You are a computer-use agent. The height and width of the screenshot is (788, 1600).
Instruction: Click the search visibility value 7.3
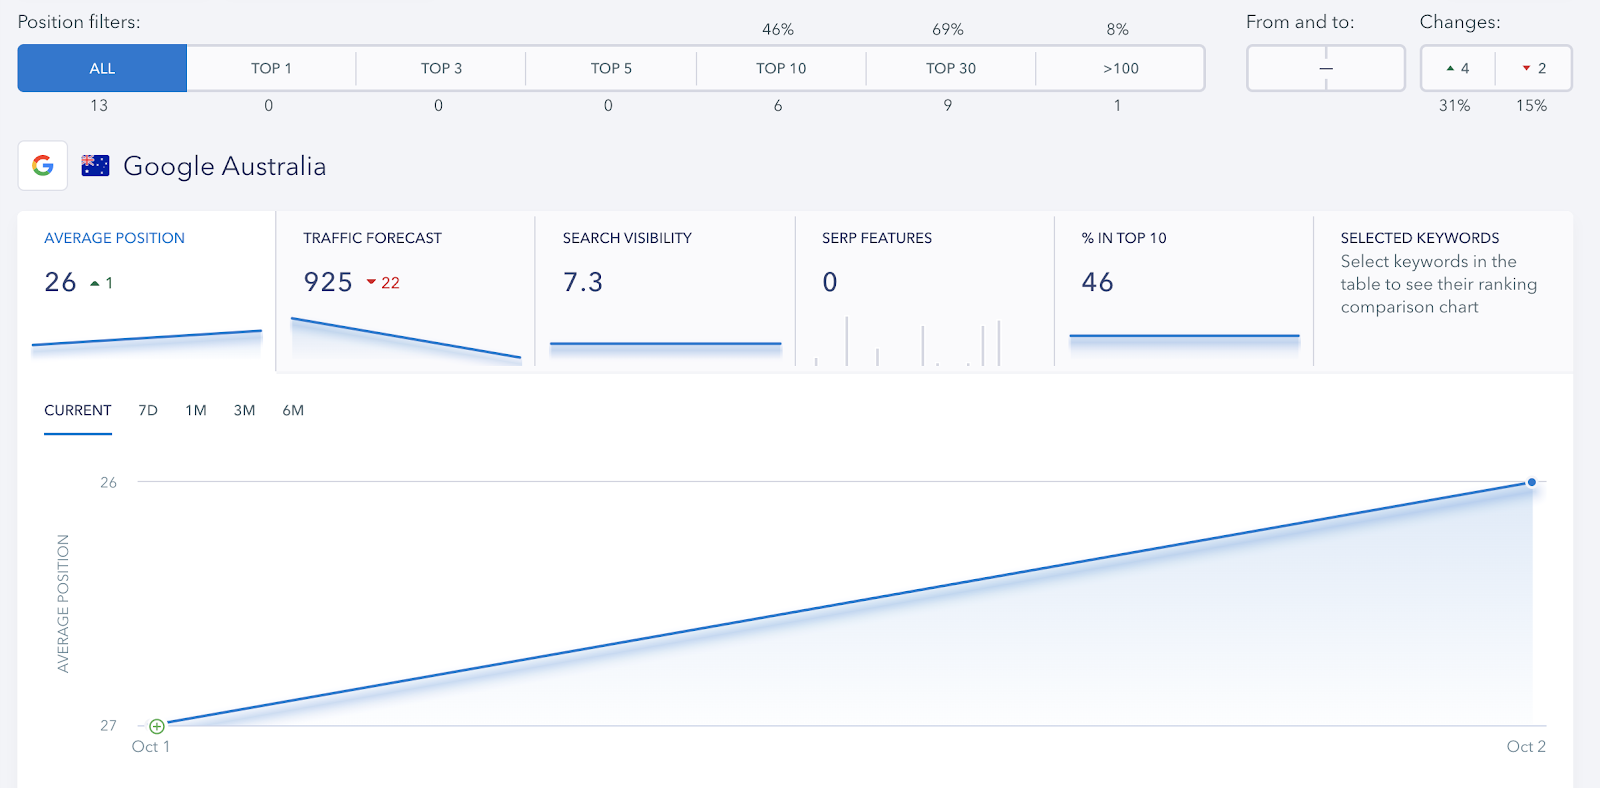pos(583,282)
